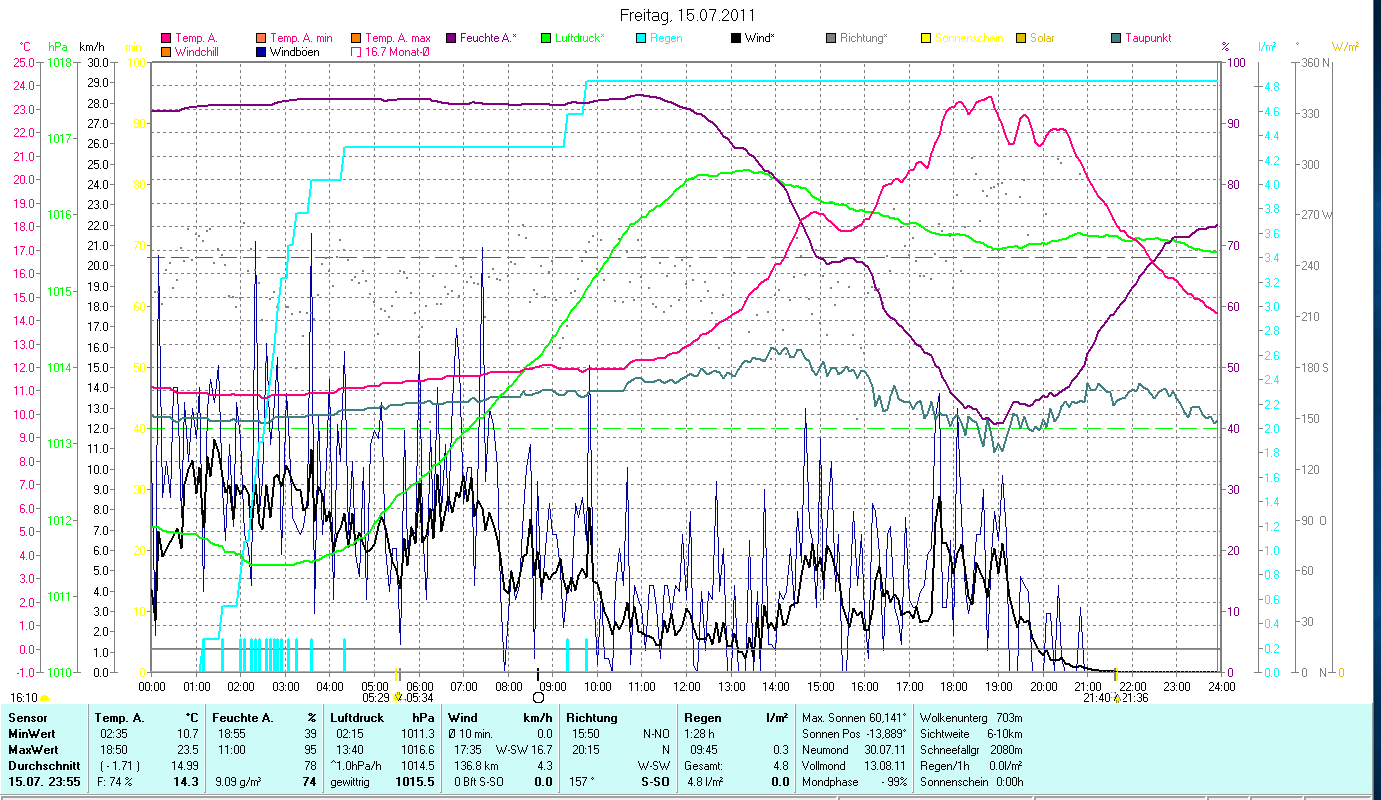Click the cyan Regen legend swatch
This screenshot has height=800, width=1381.
click(641, 38)
